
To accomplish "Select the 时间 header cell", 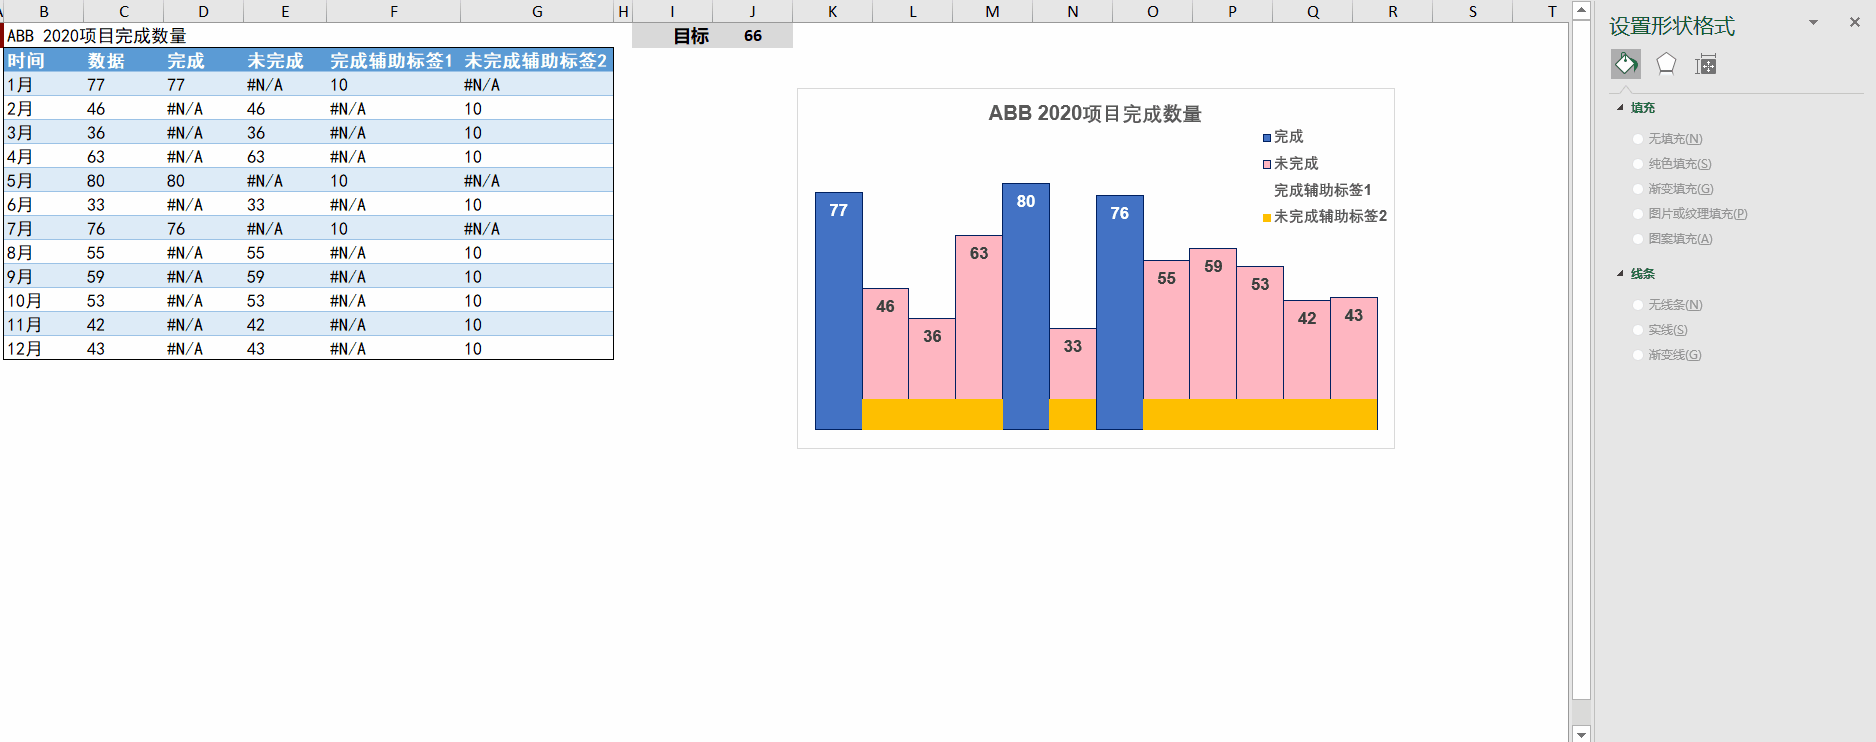I will coord(44,60).
